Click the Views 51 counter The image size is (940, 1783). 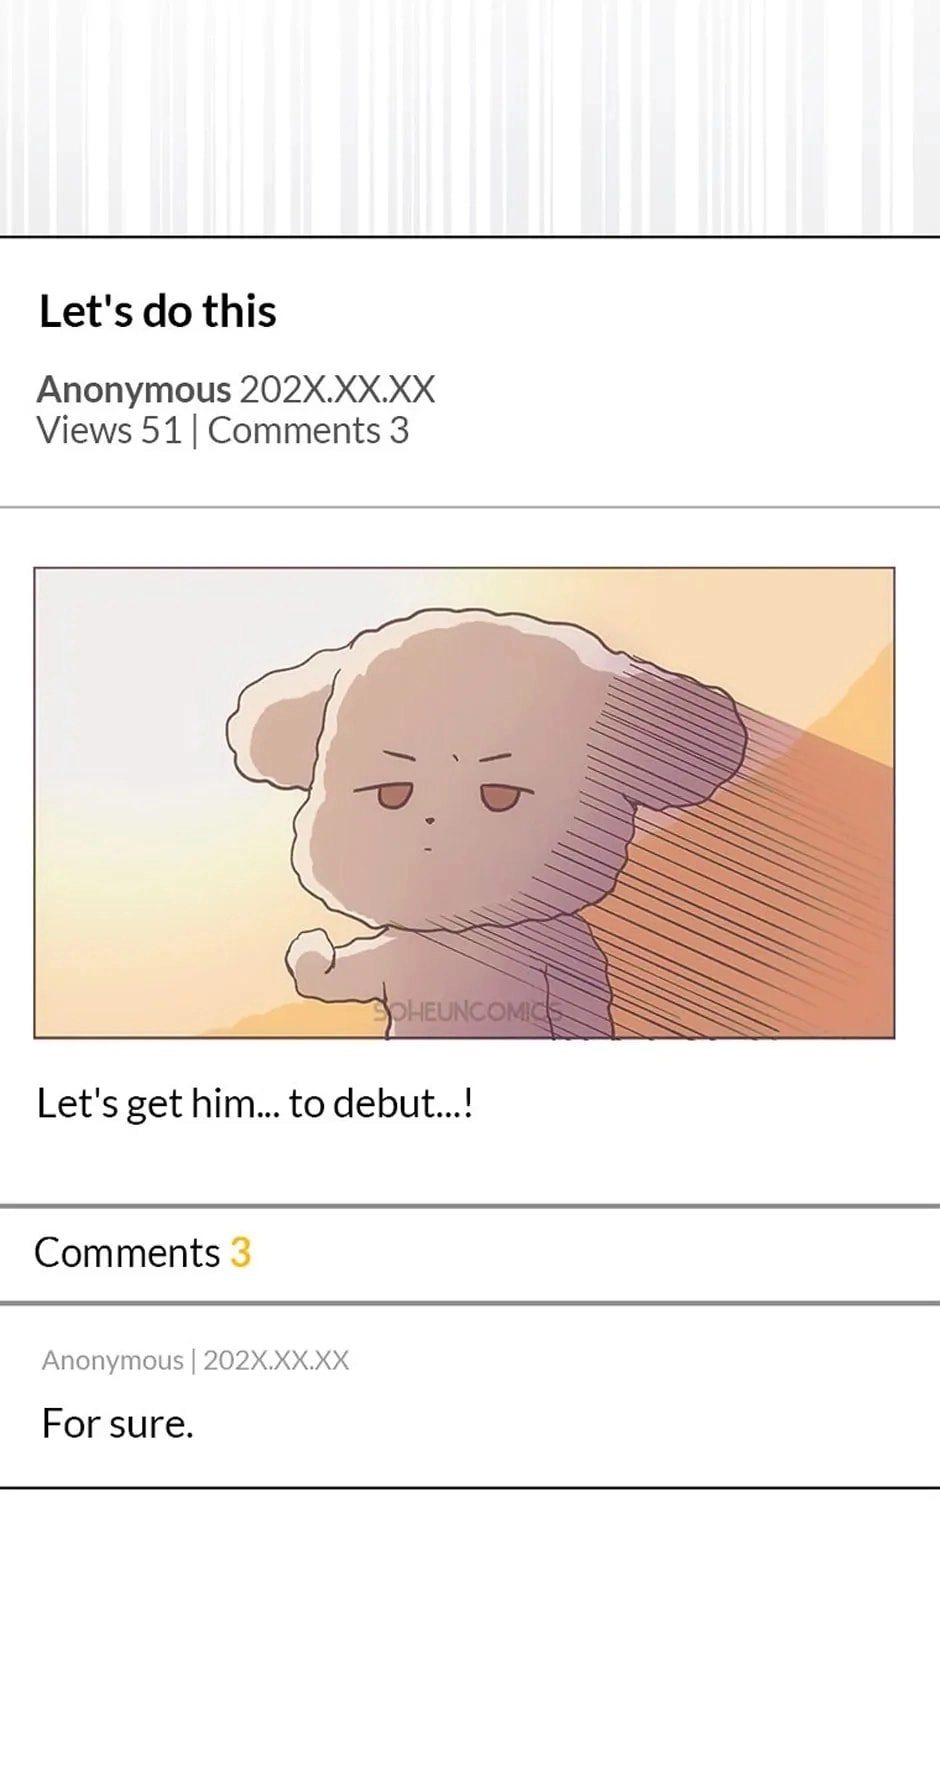coord(109,431)
